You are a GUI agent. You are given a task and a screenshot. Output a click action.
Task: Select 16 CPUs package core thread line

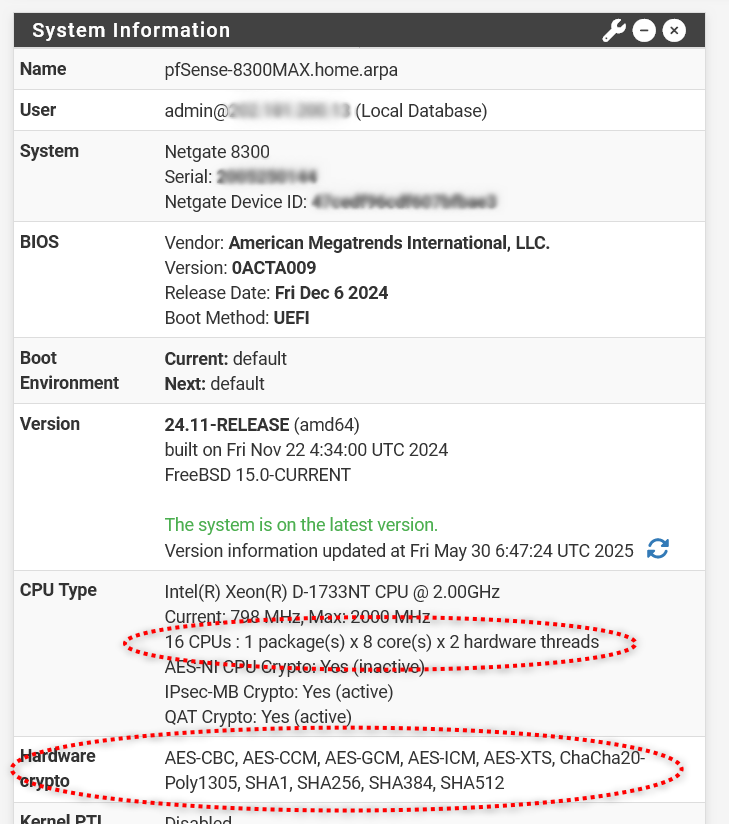click(x=382, y=642)
